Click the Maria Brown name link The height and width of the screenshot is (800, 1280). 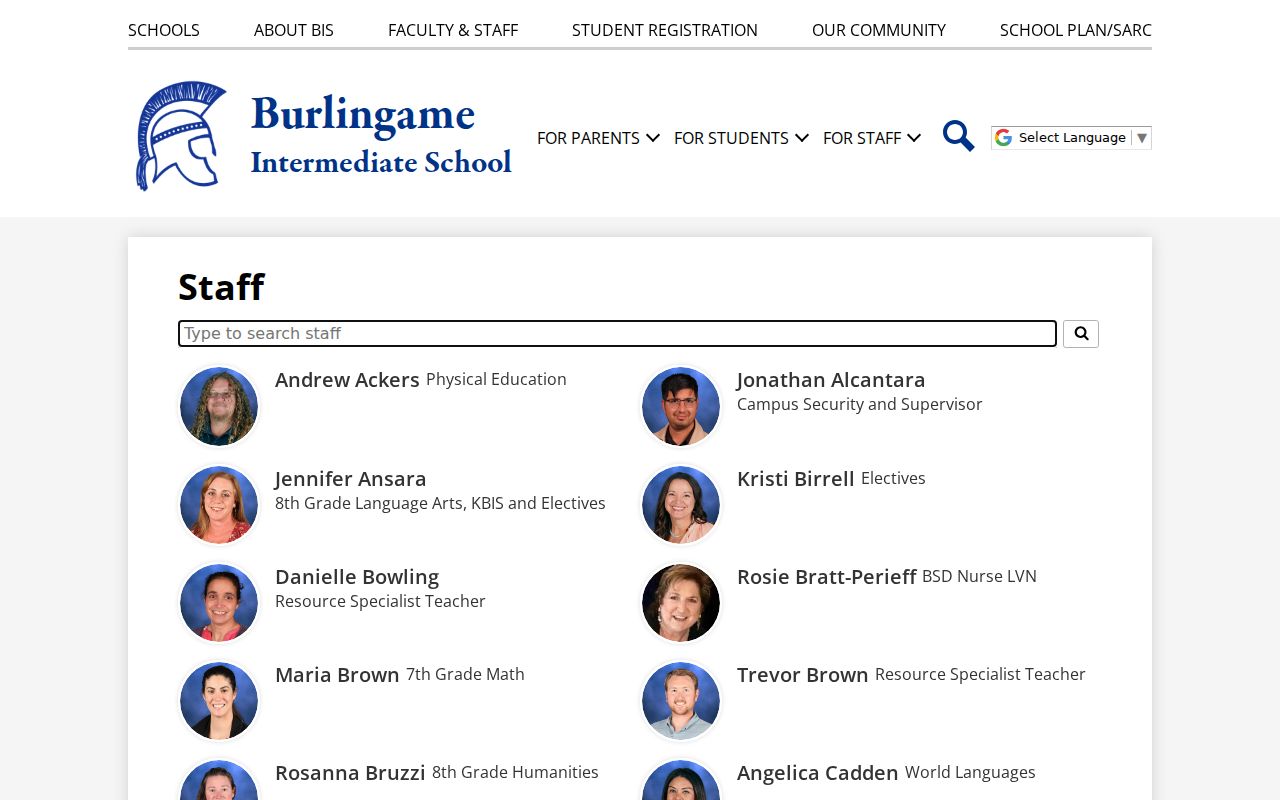tap(337, 675)
